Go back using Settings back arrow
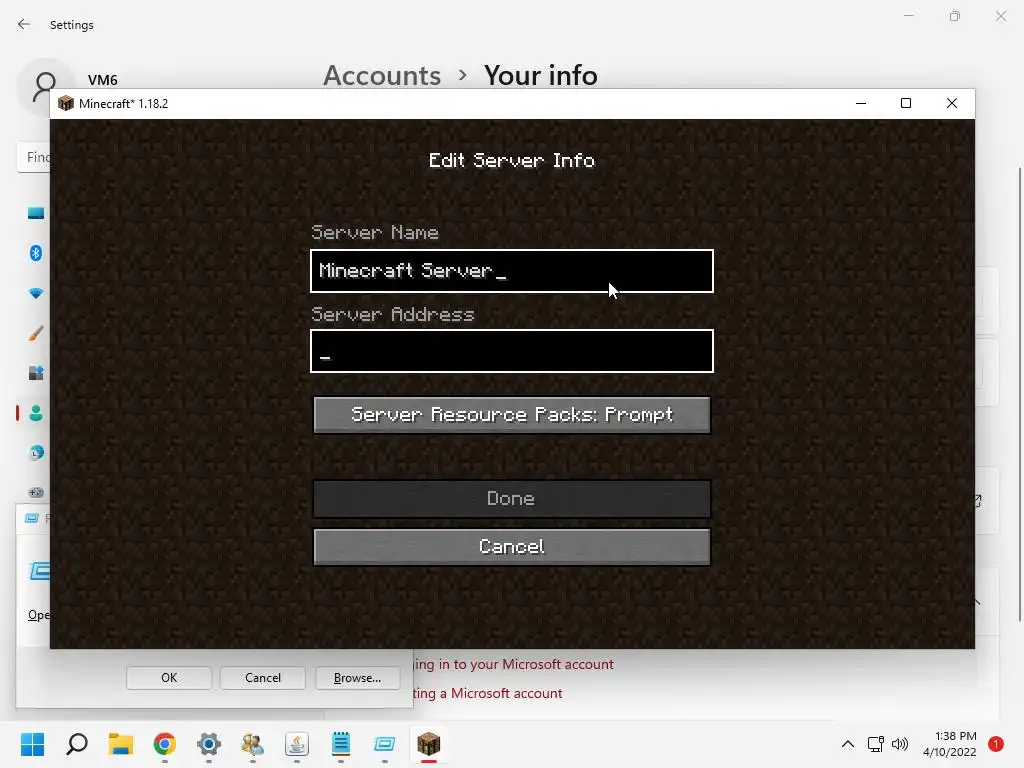 click(24, 24)
